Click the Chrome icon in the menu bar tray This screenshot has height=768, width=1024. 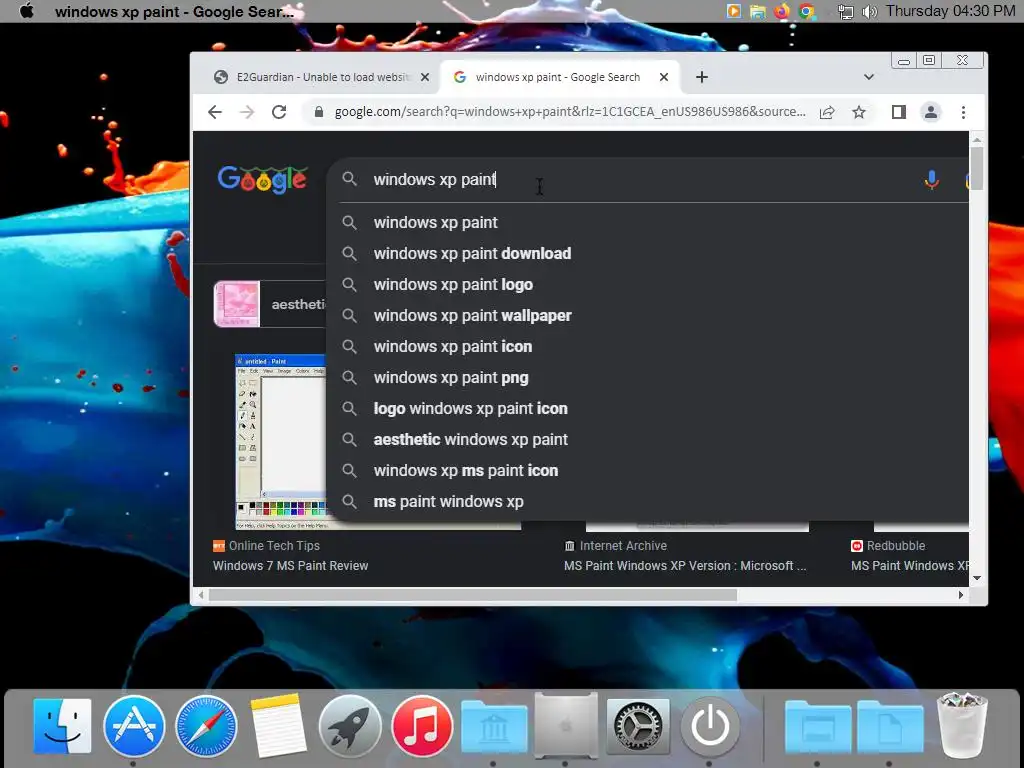(x=807, y=11)
